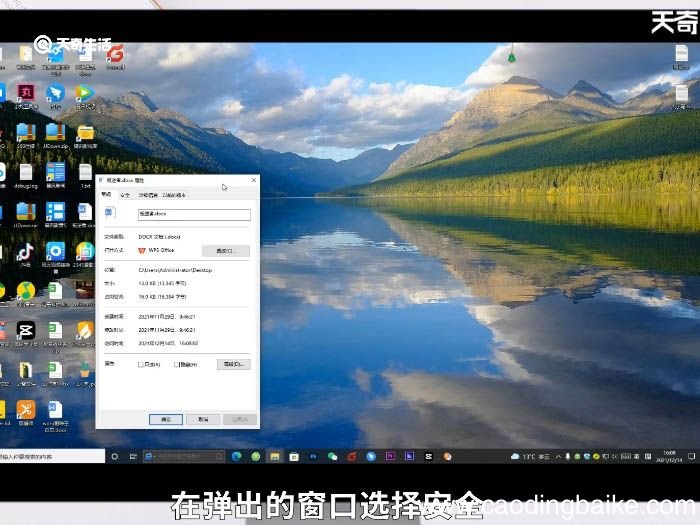The height and width of the screenshot is (525, 700).
Task: Click the green 360 browser taskbar icon
Action: pyautogui.click(x=255, y=456)
